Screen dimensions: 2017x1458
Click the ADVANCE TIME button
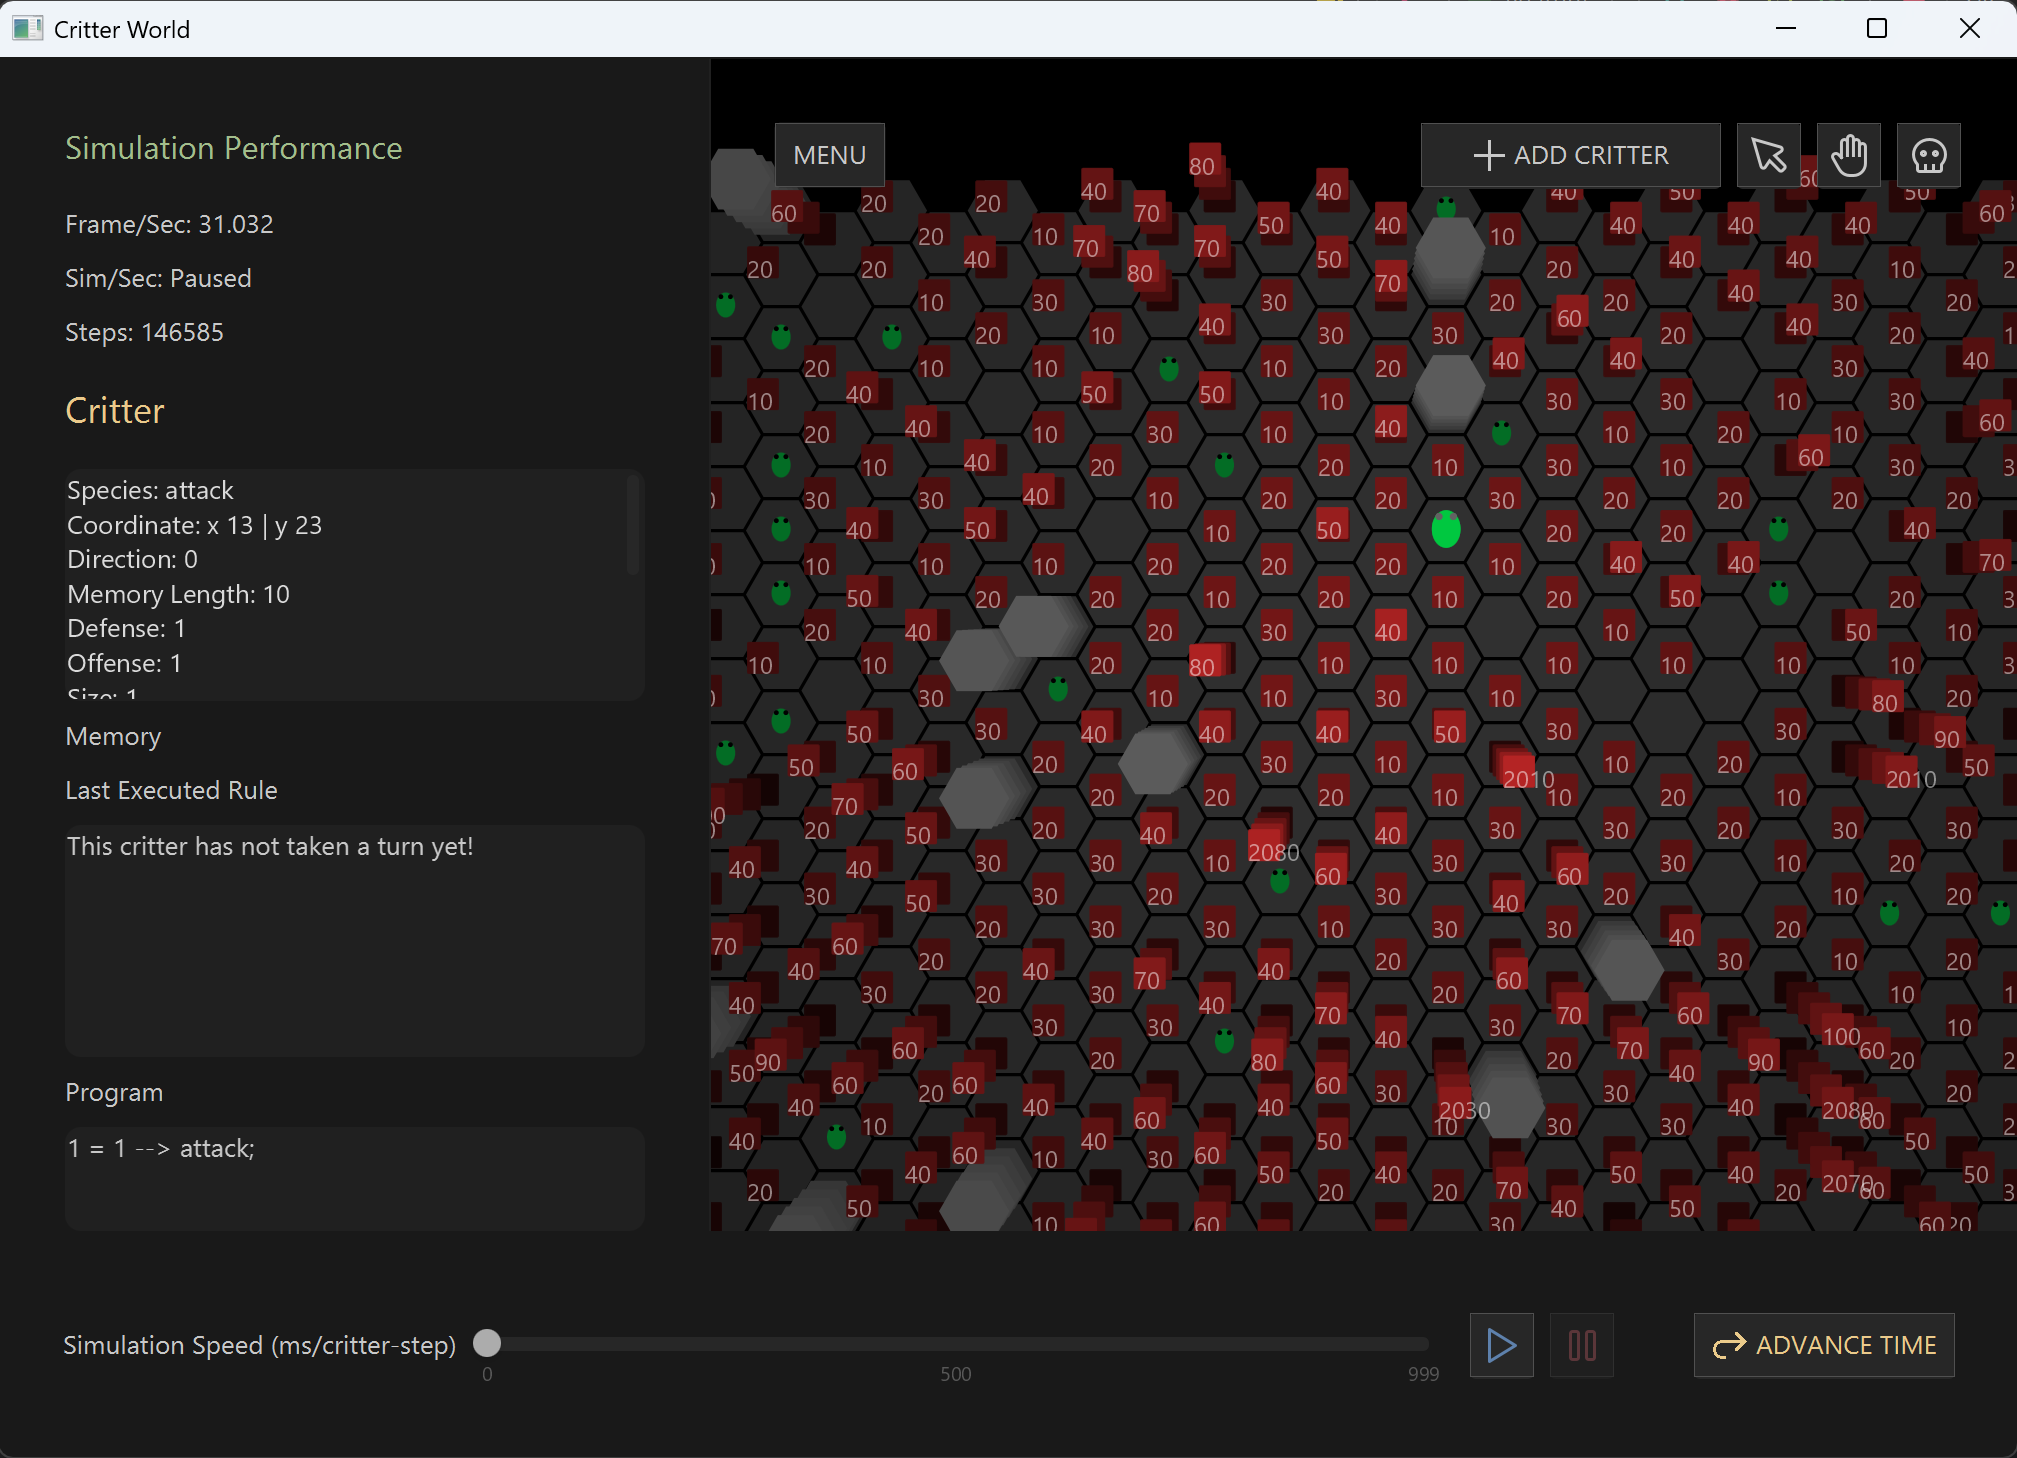click(x=1823, y=1345)
